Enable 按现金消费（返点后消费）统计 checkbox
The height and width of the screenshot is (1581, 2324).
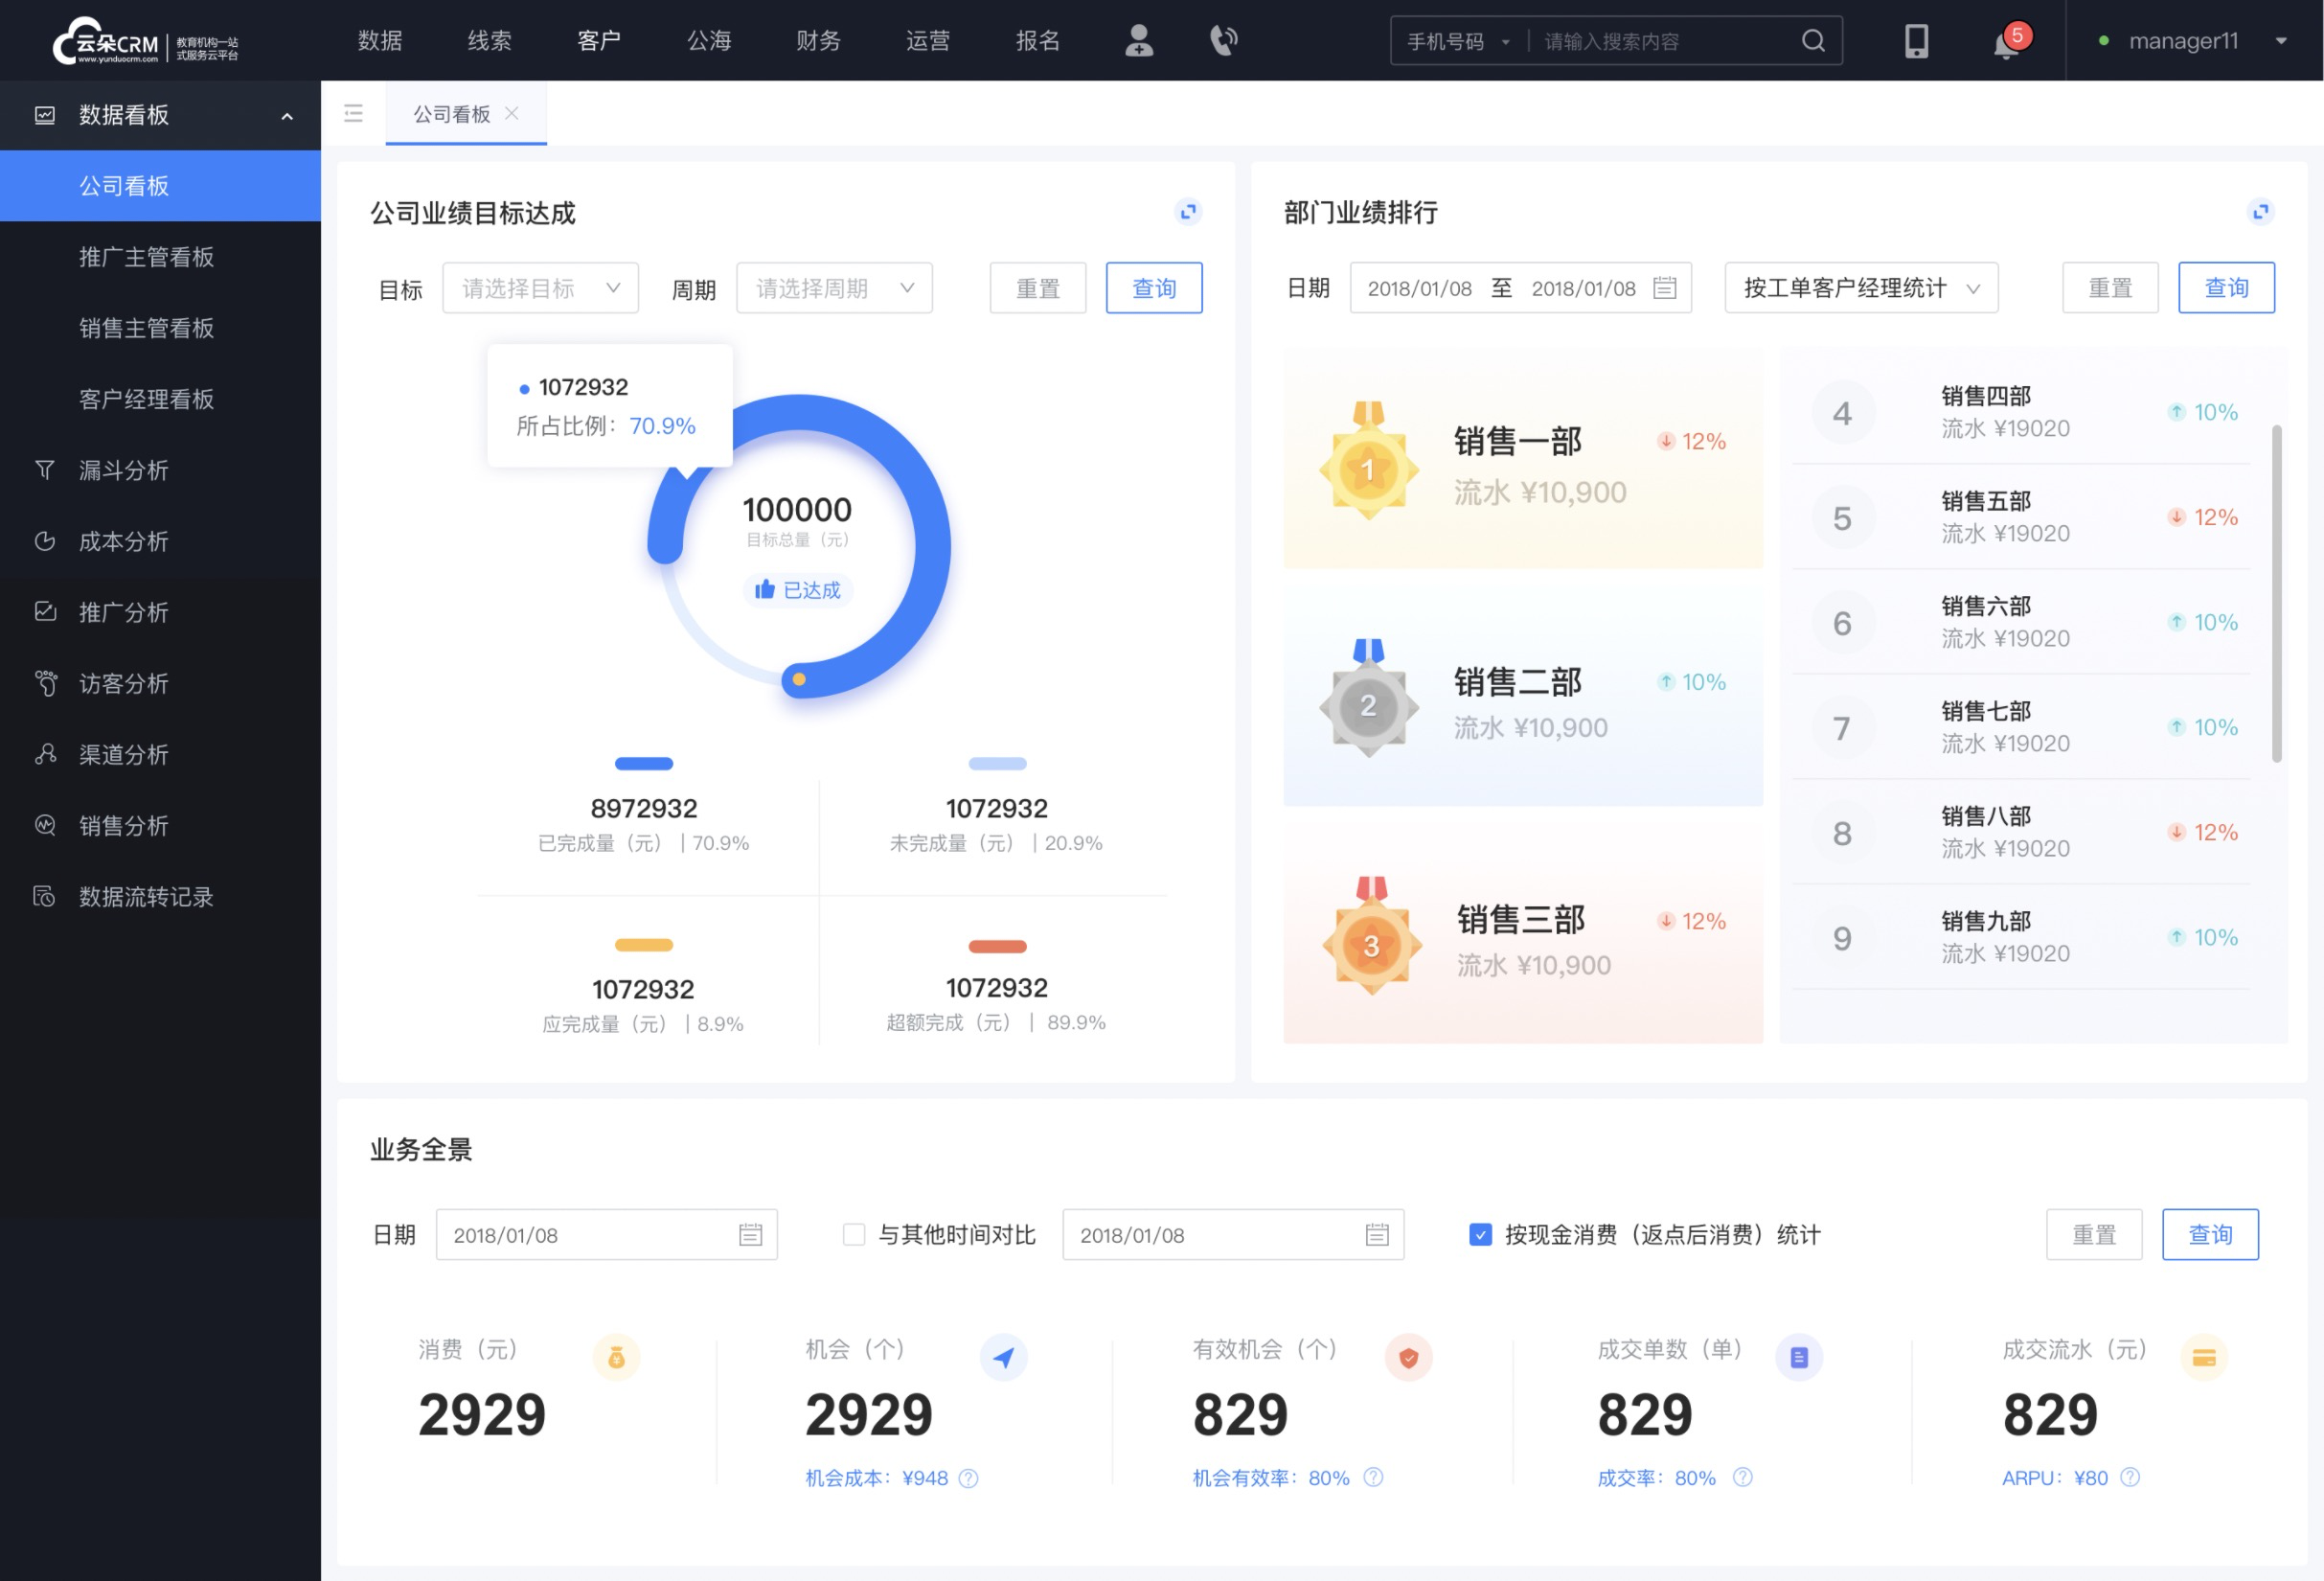1477,1235
